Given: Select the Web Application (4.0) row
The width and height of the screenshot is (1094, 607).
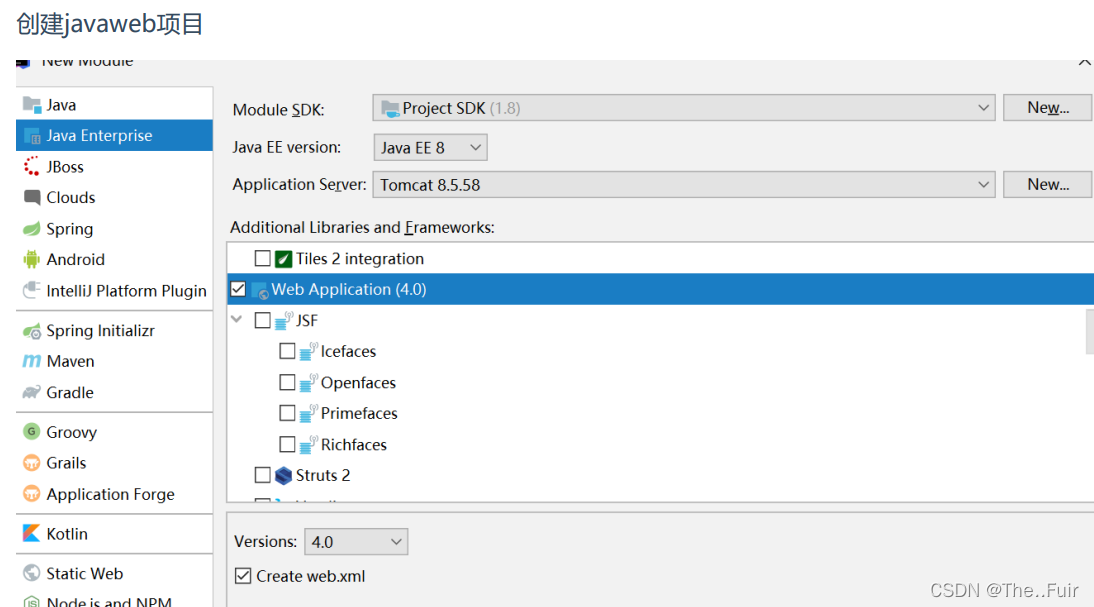Looking at the screenshot, I should pos(660,289).
